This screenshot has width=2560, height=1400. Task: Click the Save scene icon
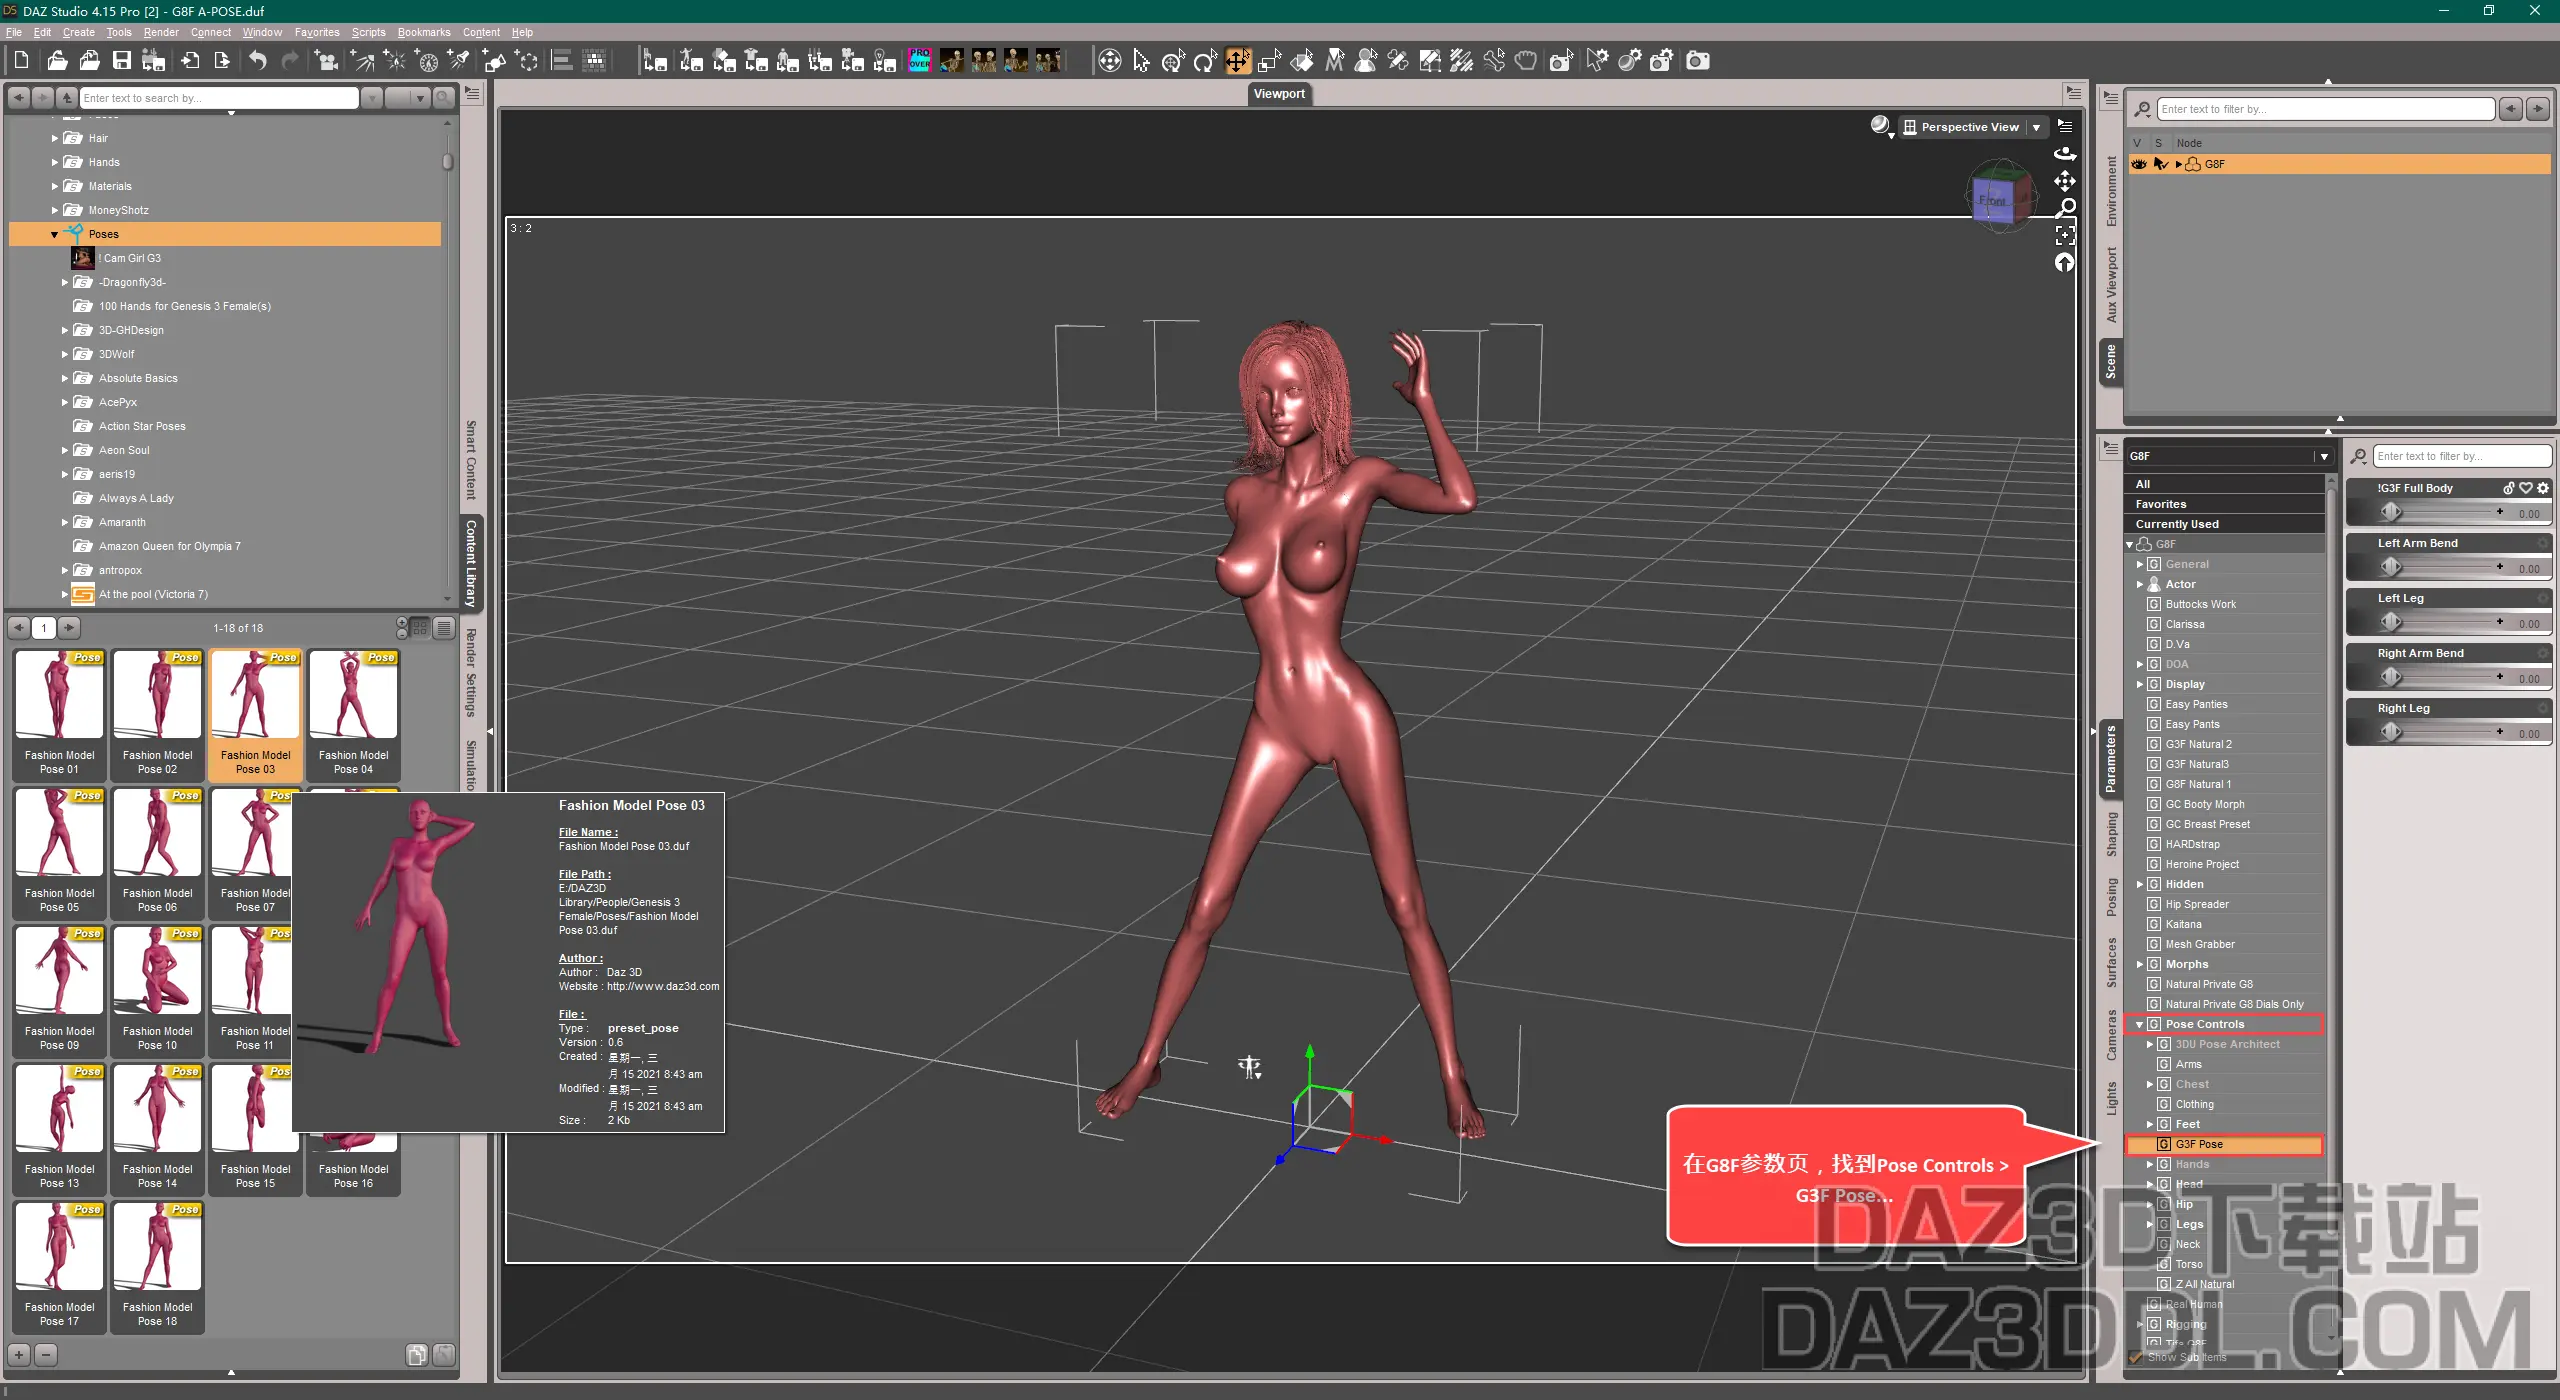(x=121, y=61)
